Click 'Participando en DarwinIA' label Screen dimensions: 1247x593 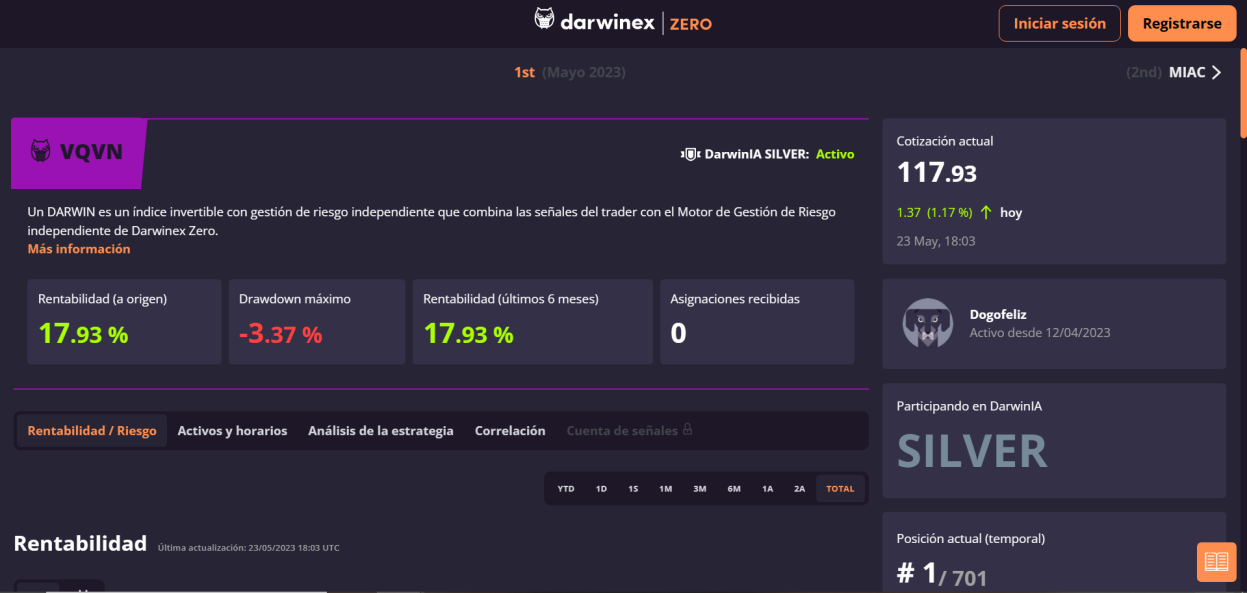(x=969, y=406)
